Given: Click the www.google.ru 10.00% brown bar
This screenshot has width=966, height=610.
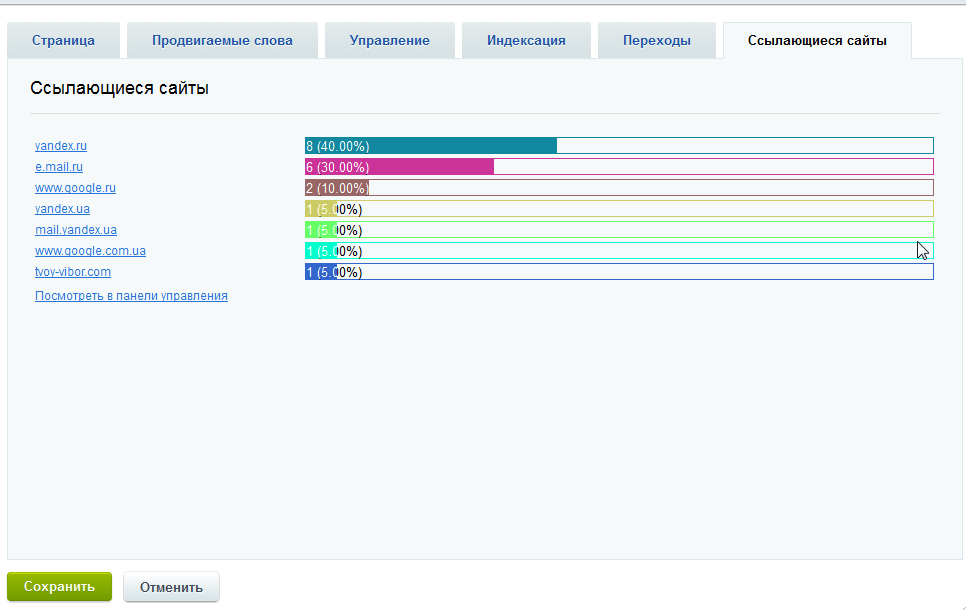Looking at the screenshot, I should [619, 188].
